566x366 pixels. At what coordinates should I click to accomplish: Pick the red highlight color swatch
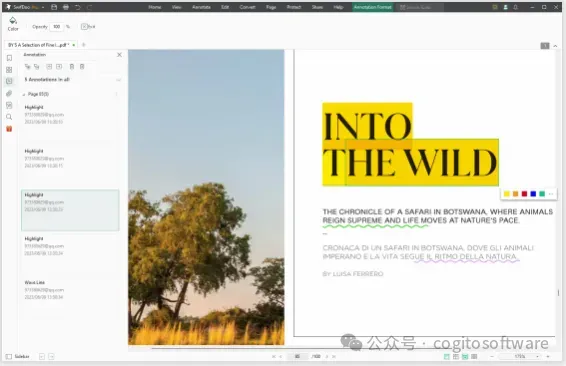(x=524, y=194)
